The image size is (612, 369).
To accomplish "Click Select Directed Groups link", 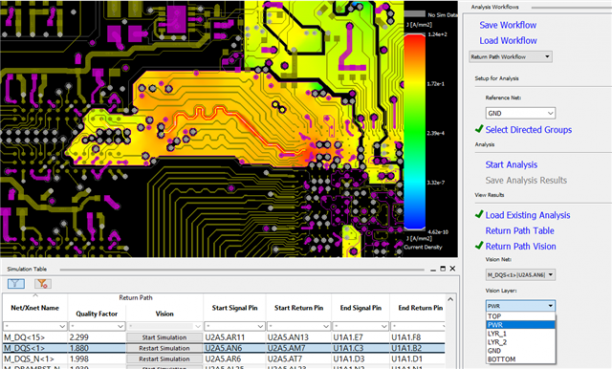I will point(528,130).
